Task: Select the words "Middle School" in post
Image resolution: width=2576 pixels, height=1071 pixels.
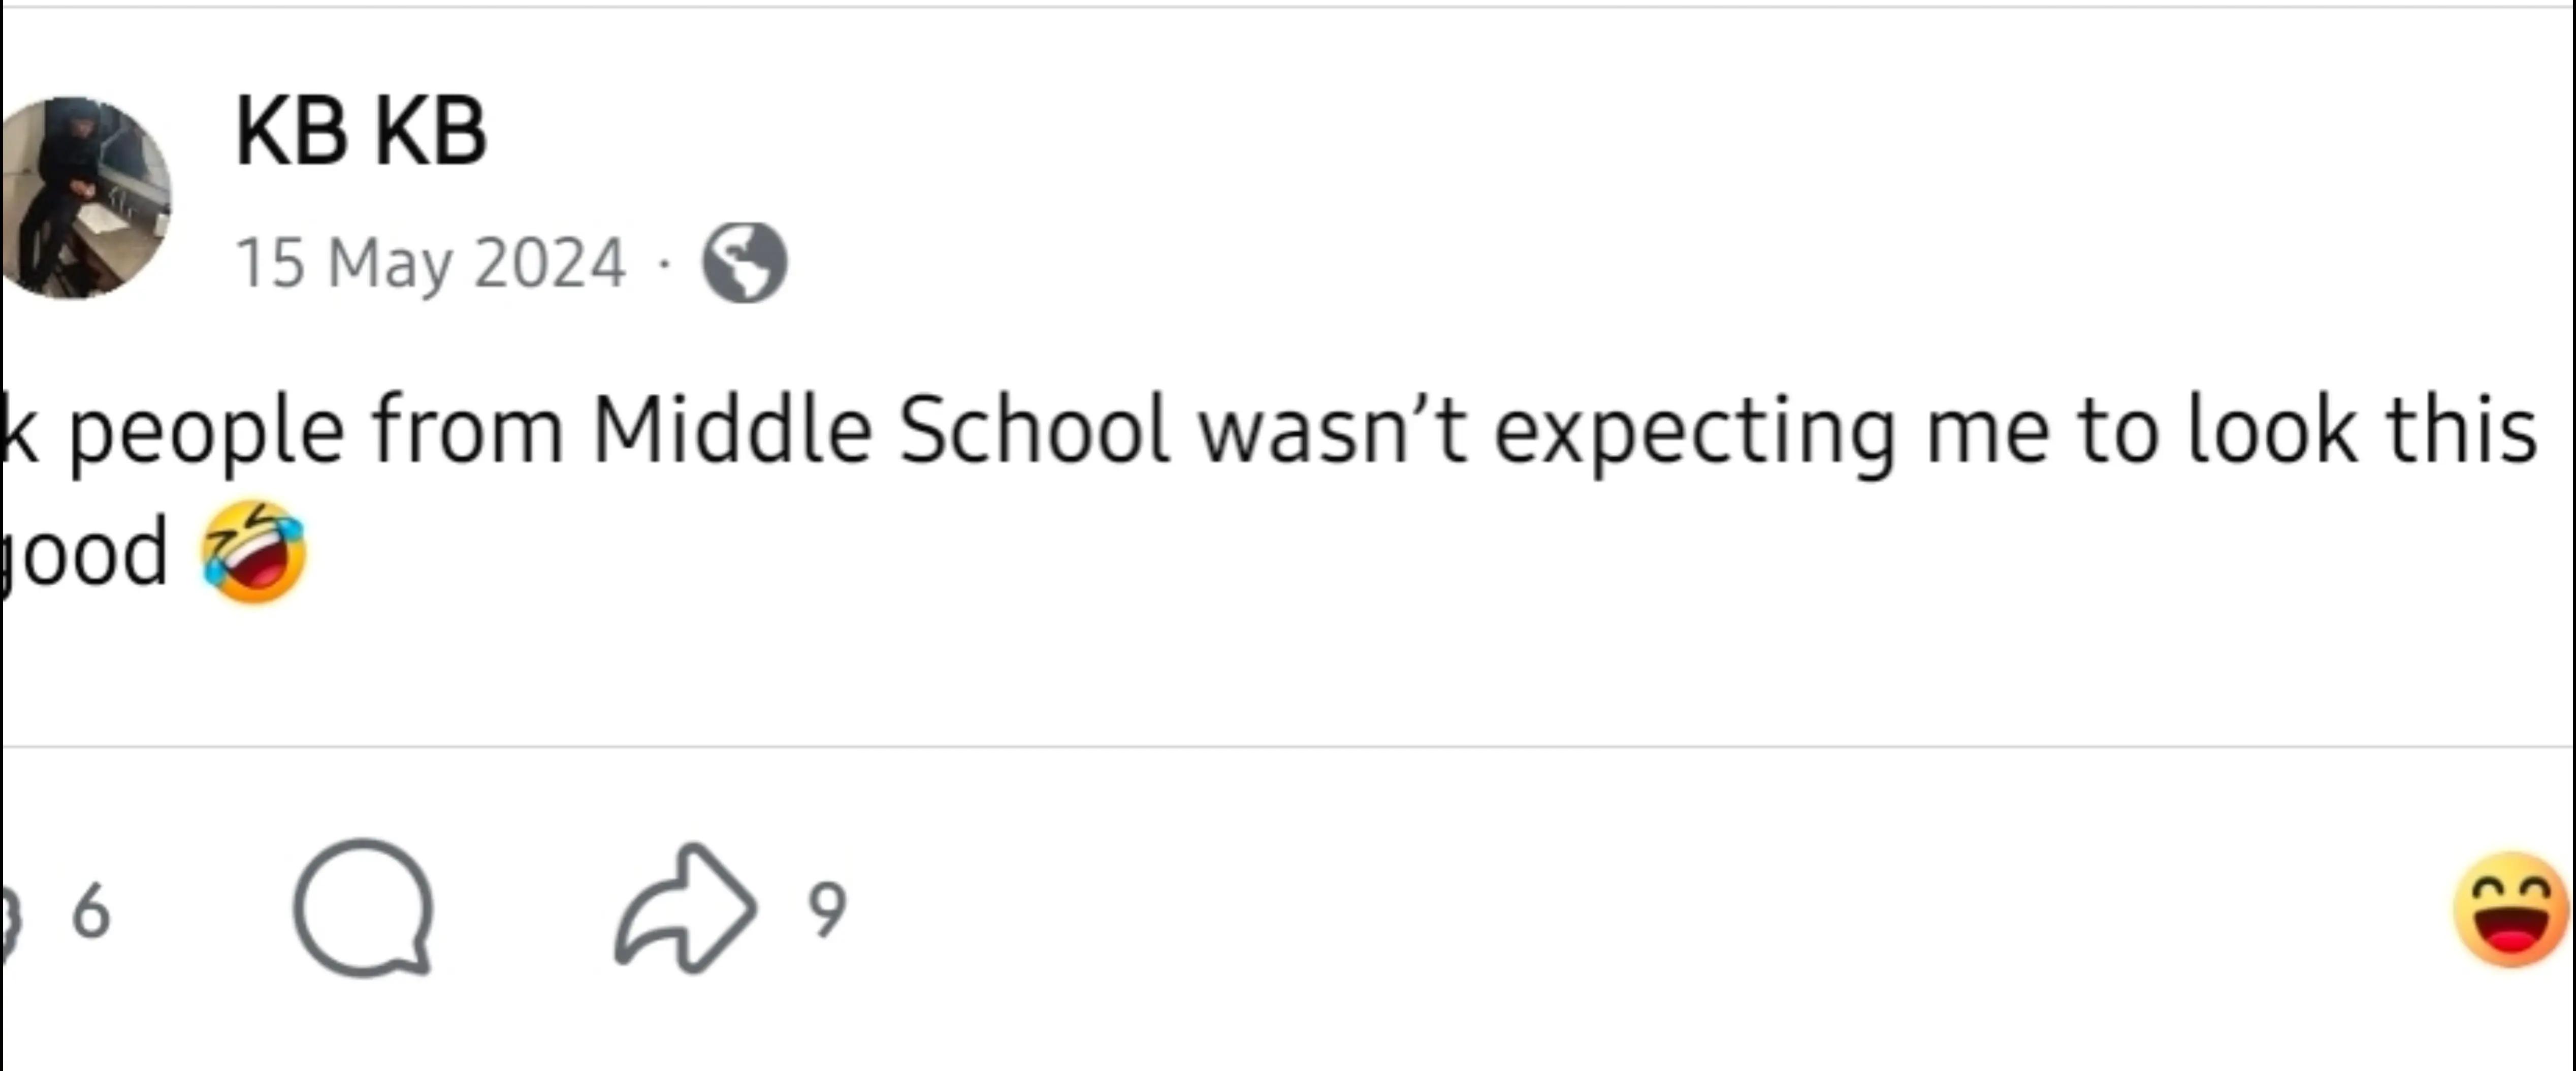Action: coord(881,430)
